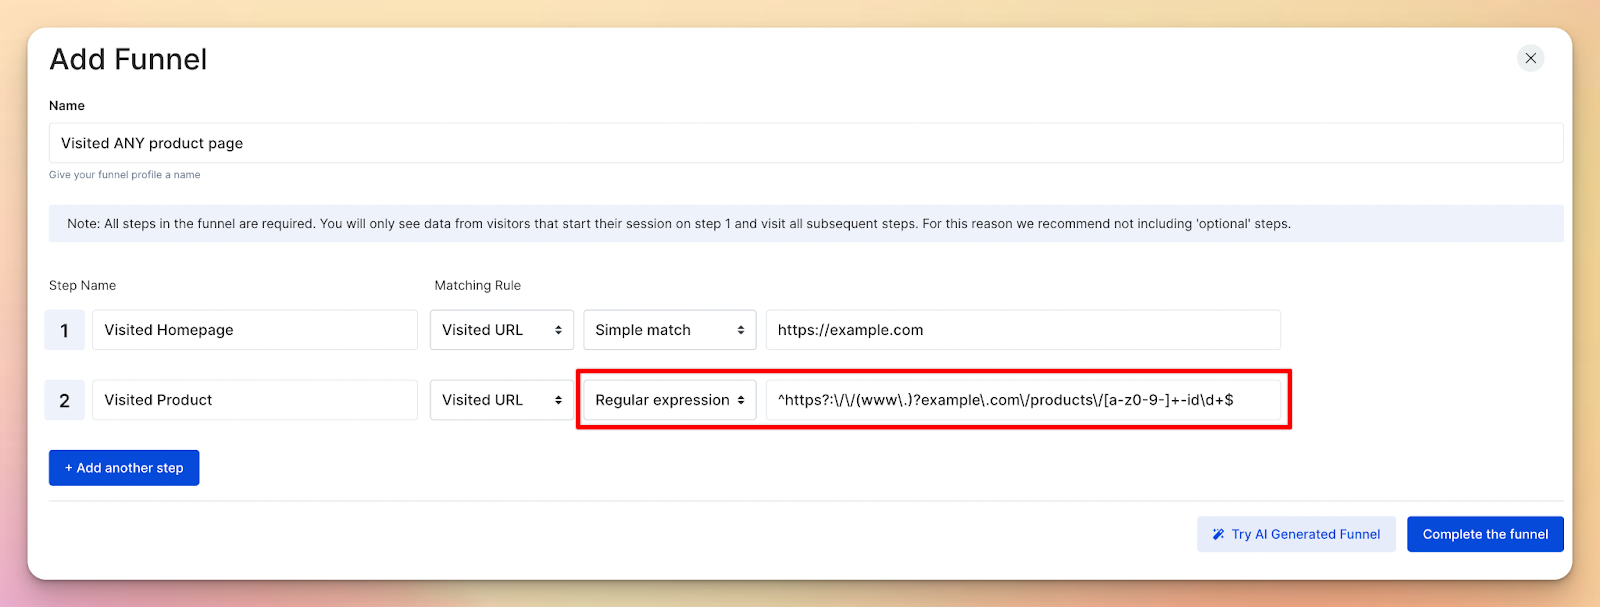
Task: Click the regex pattern input field
Action: coord(1022,400)
